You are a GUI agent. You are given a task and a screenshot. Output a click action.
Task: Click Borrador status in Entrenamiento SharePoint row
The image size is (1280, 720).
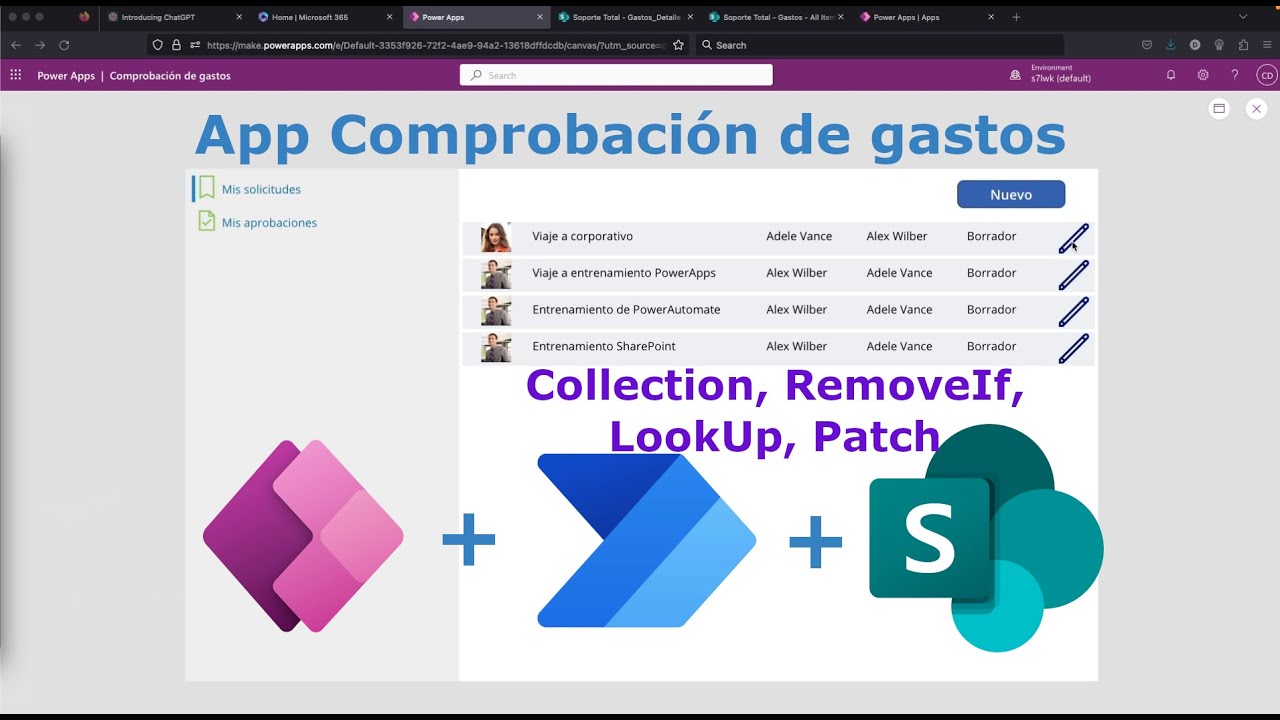(991, 346)
